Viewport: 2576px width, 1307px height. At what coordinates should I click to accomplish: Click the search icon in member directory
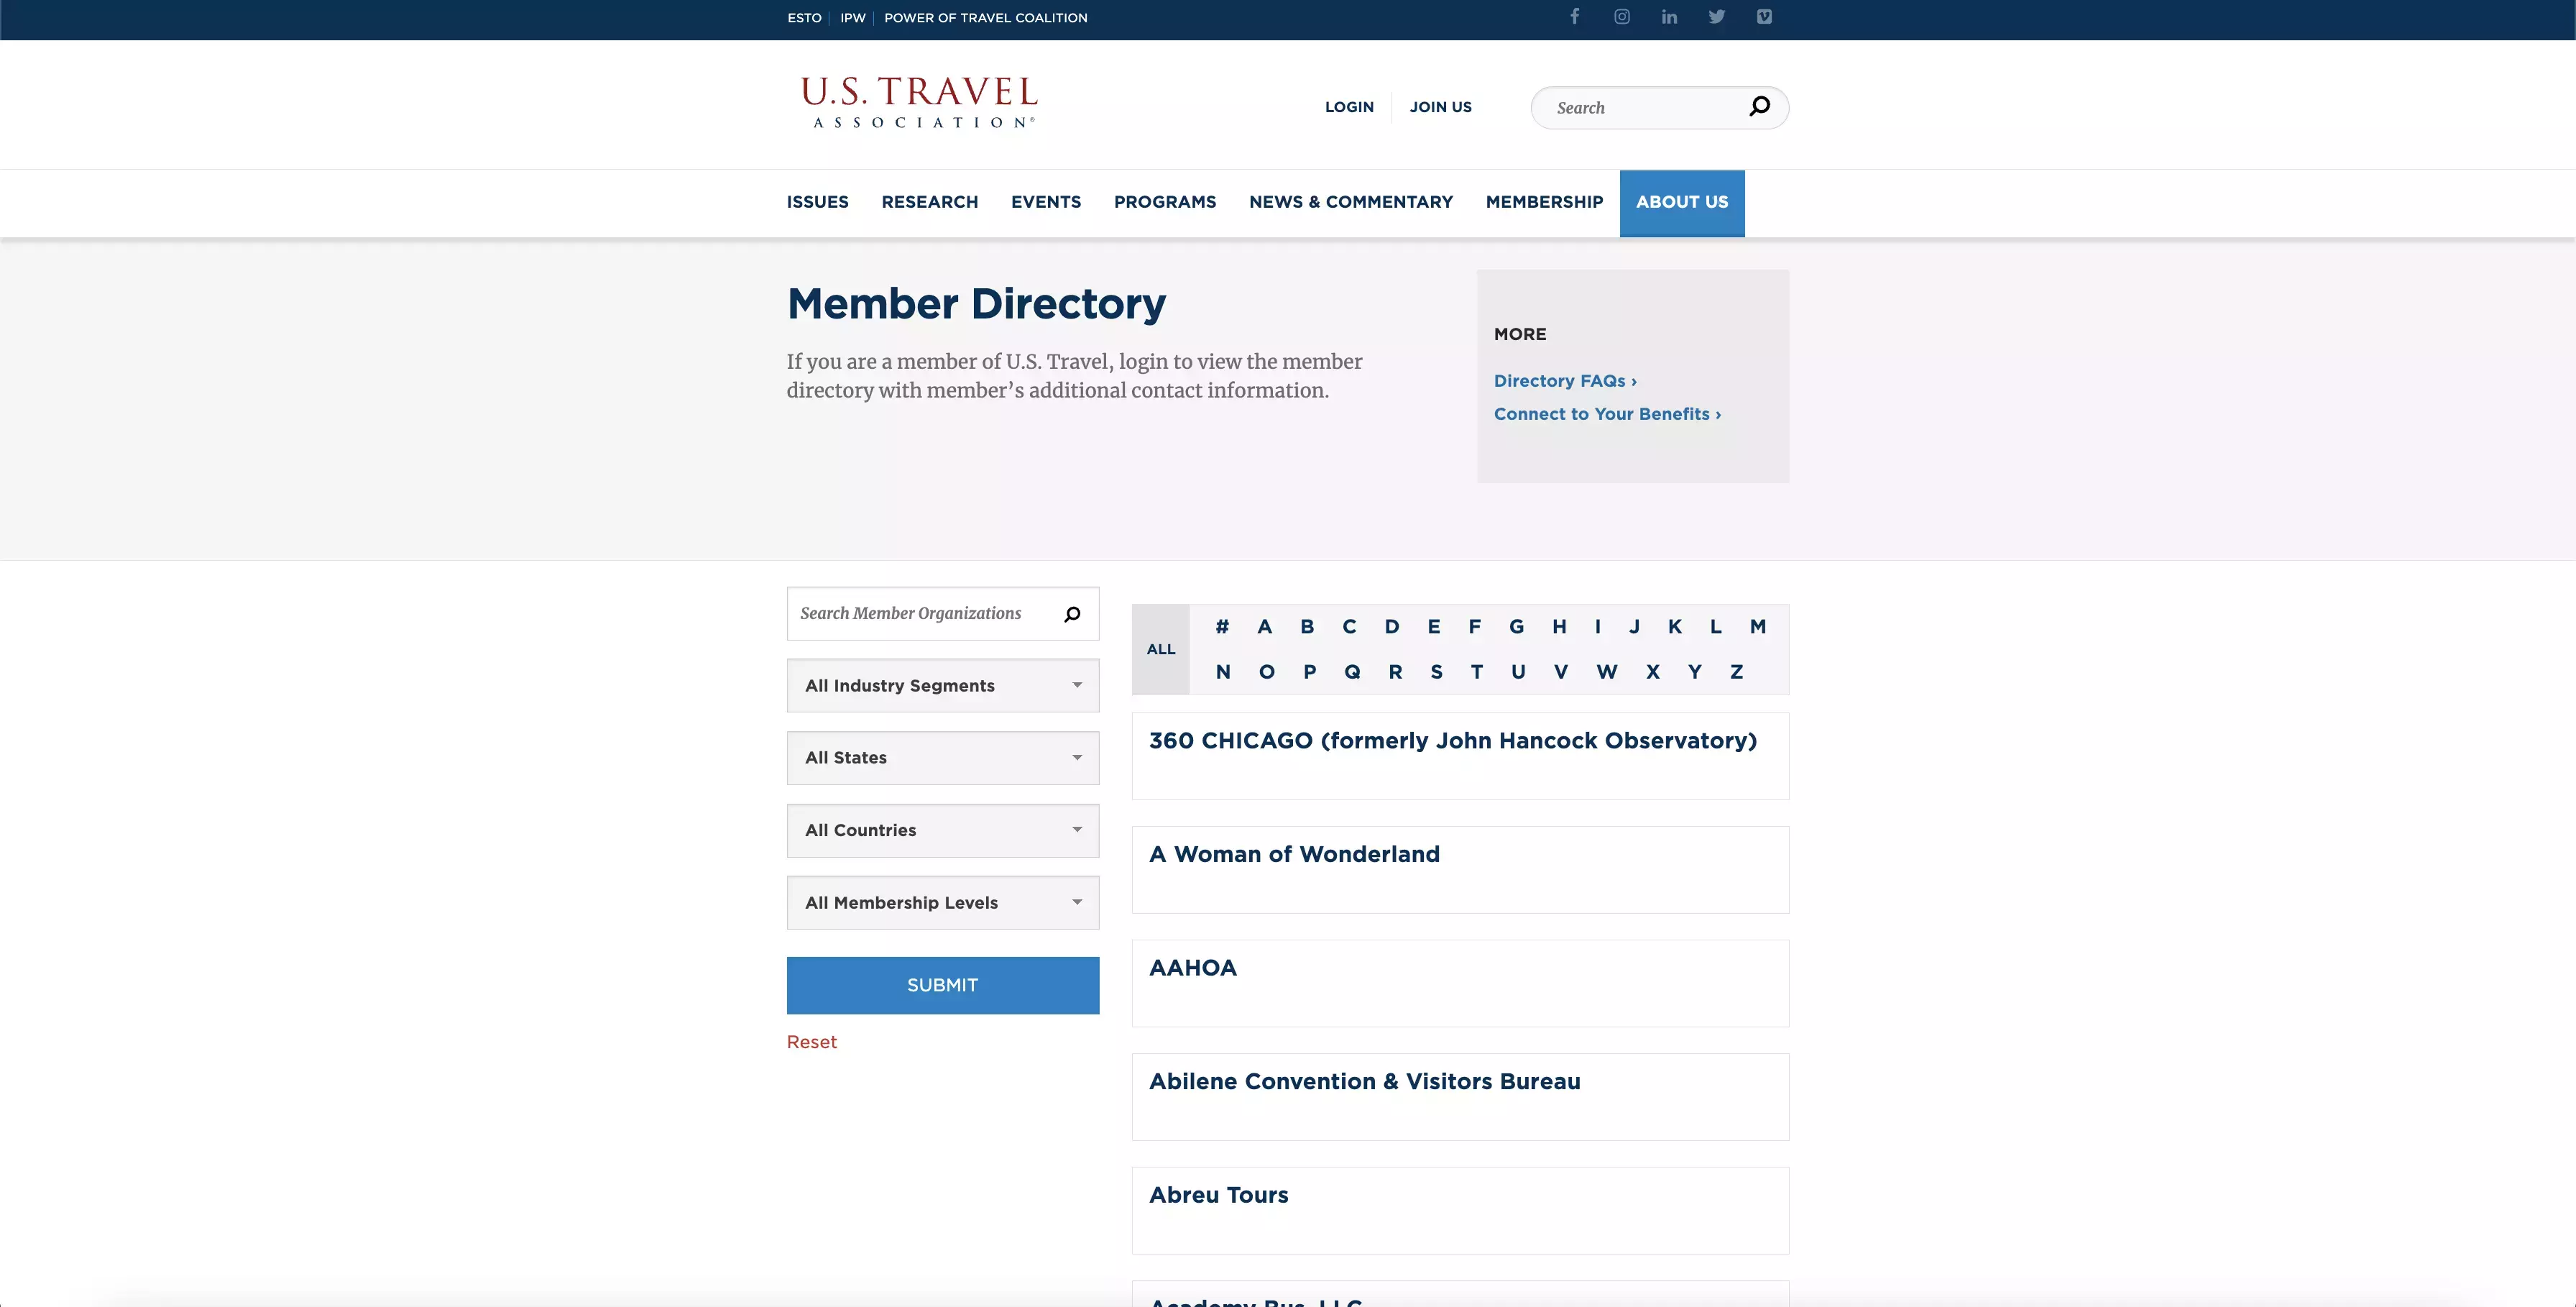point(1073,612)
